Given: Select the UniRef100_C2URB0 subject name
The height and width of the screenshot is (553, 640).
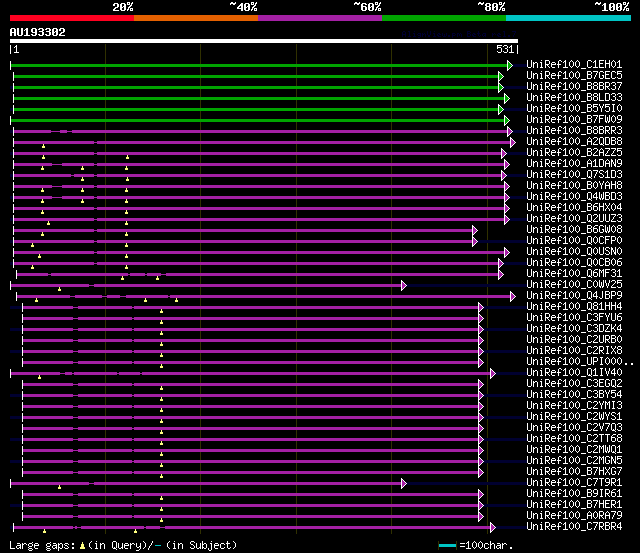Looking at the screenshot, I should click(x=574, y=340).
